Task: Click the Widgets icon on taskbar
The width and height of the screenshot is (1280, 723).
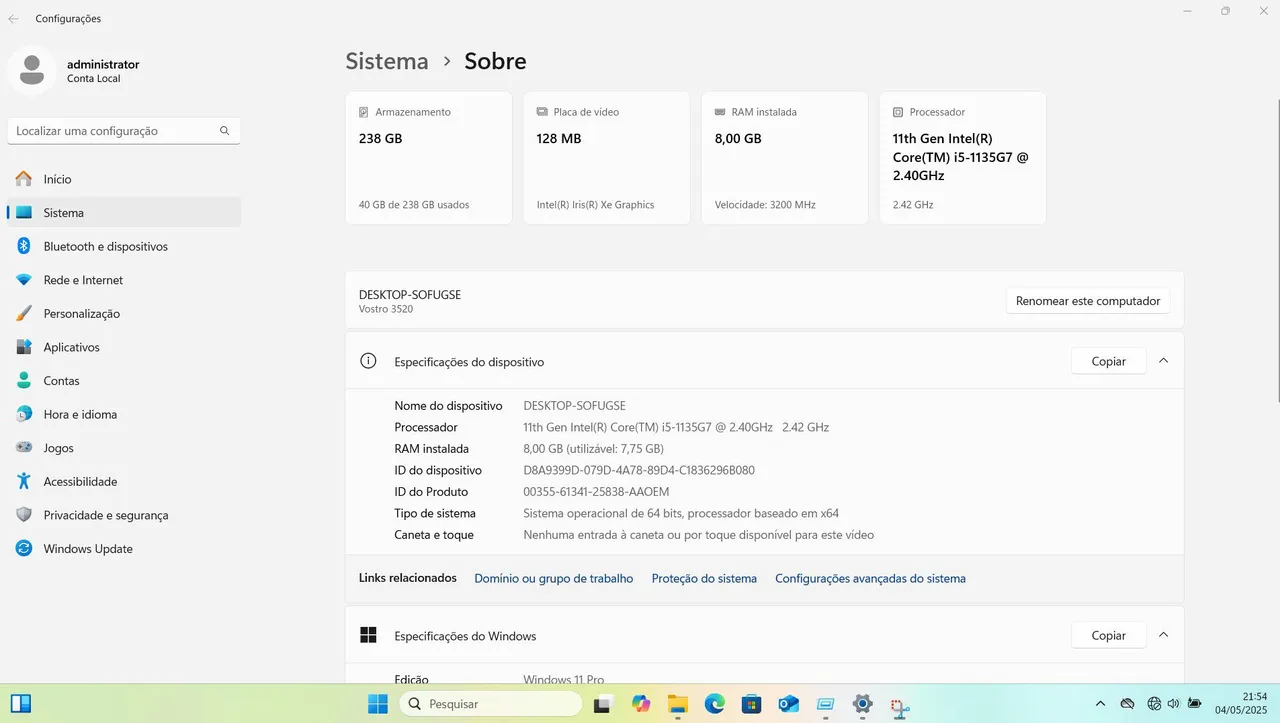Action: click(x=21, y=704)
